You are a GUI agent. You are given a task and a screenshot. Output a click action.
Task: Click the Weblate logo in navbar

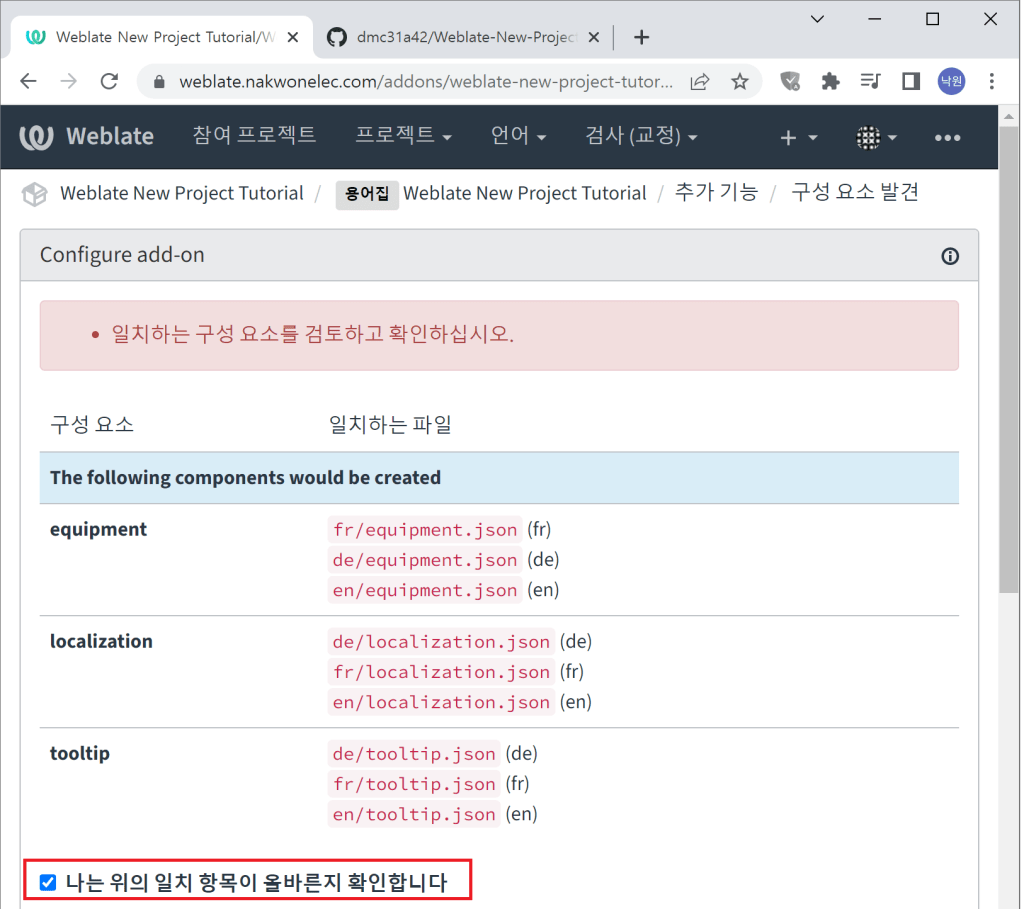[87, 137]
